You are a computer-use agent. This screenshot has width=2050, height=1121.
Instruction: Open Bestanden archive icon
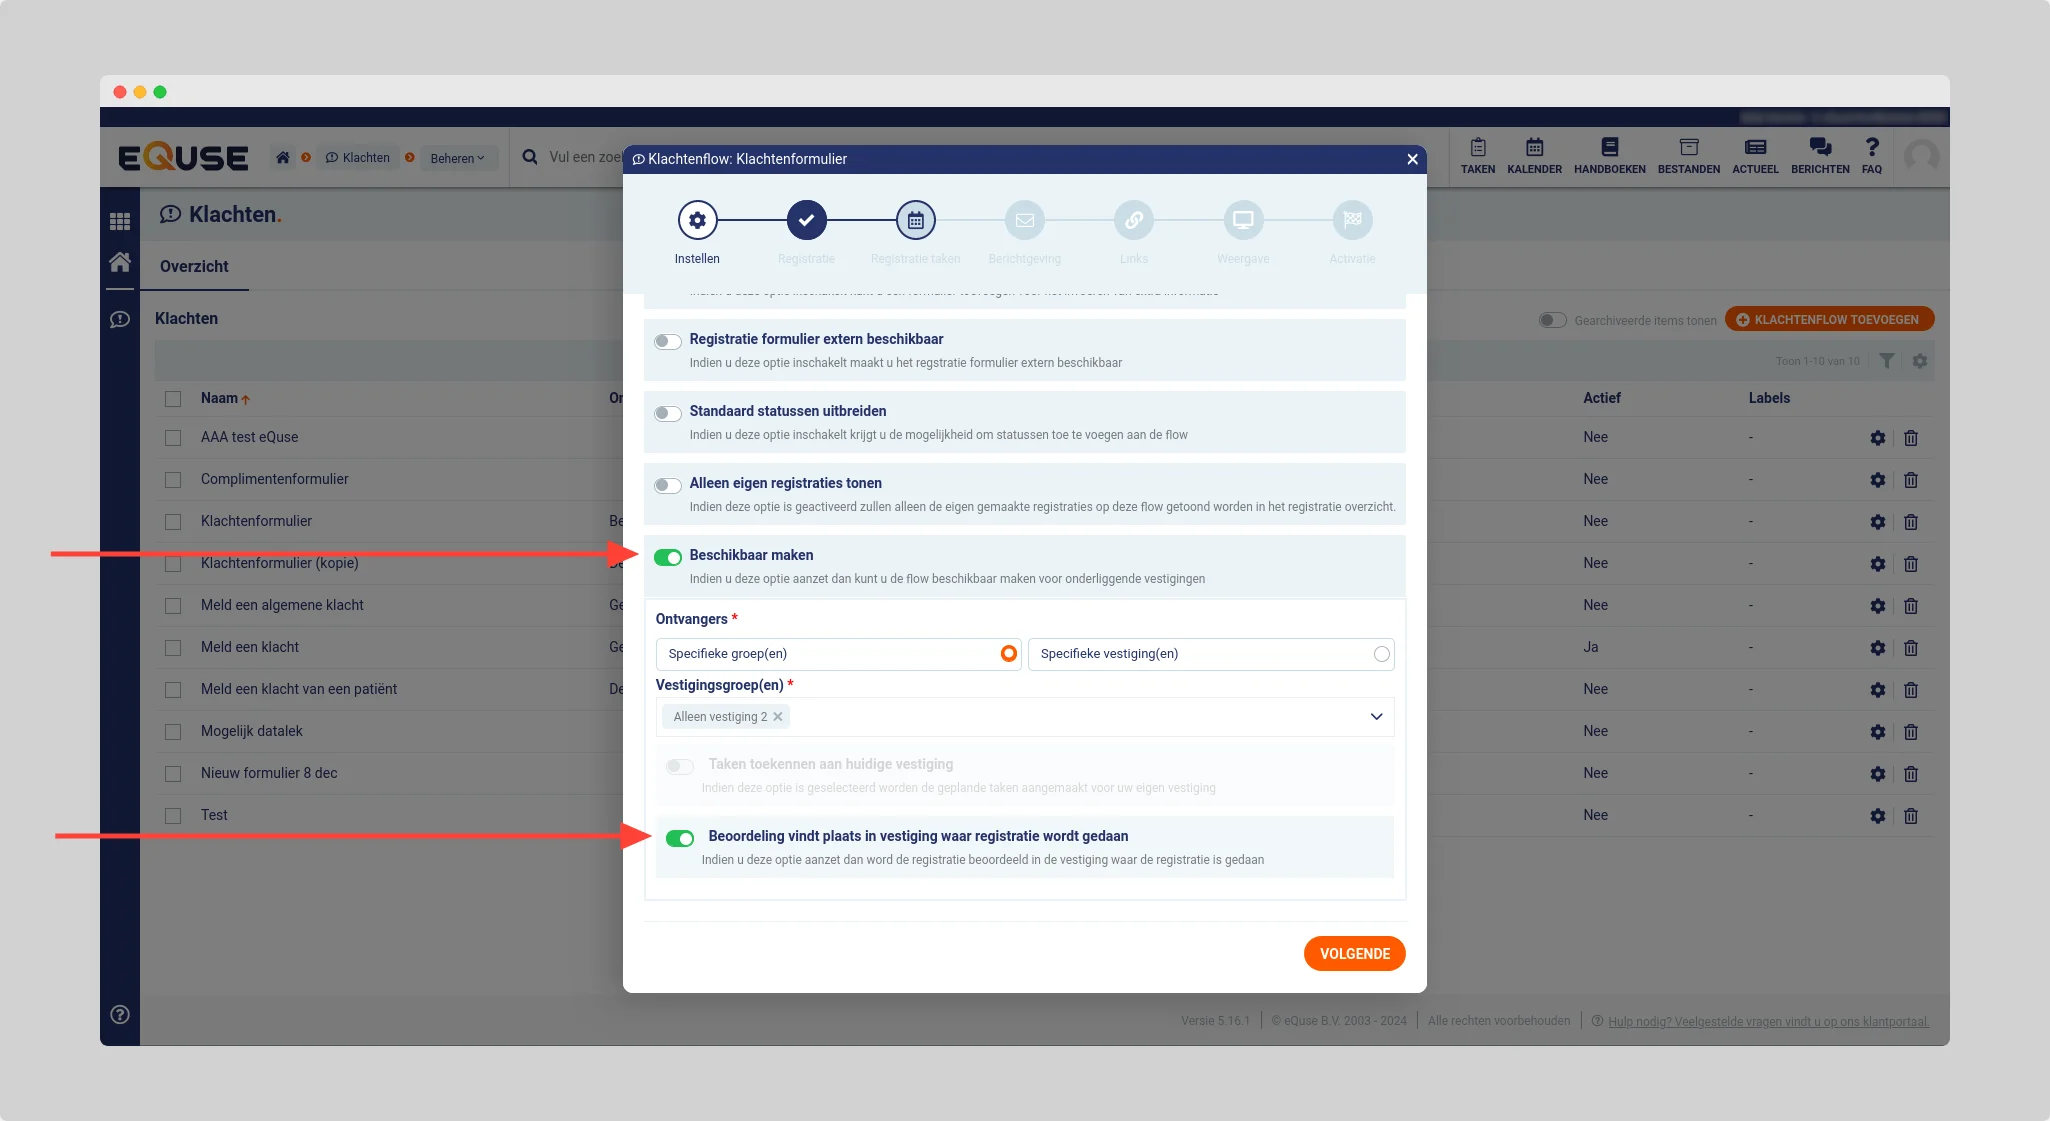point(1688,148)
